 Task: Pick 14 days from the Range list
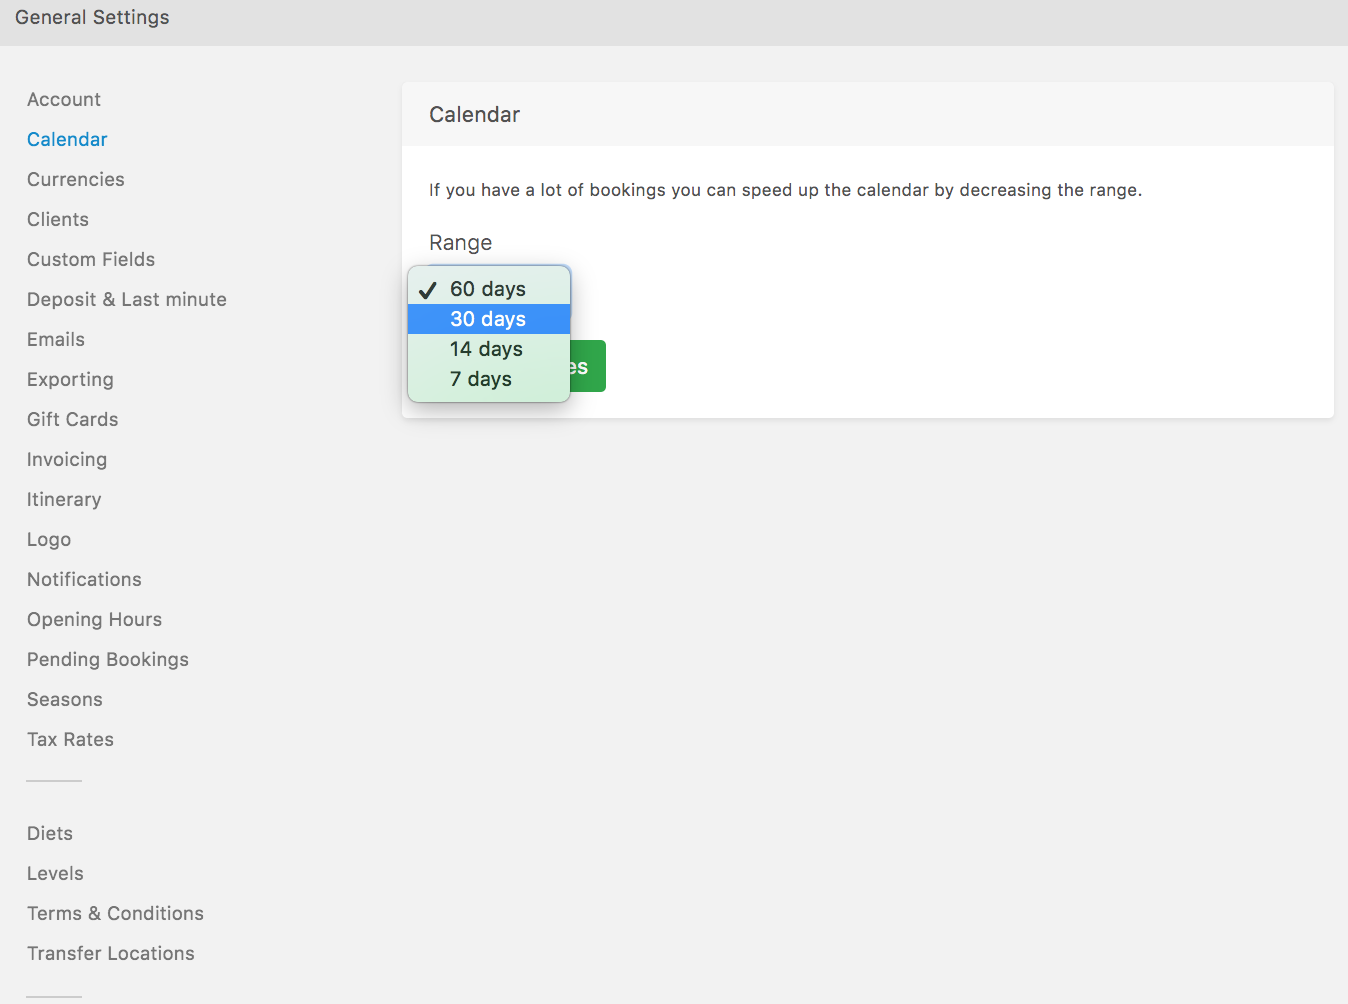tap(489, 349)
